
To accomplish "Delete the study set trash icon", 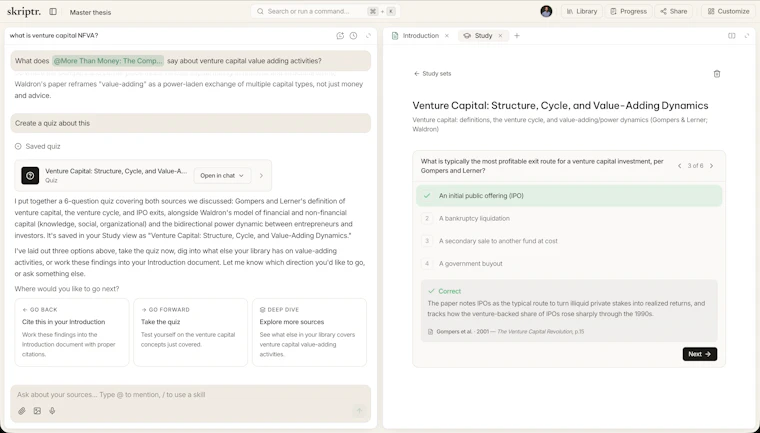I will [717, 74].
